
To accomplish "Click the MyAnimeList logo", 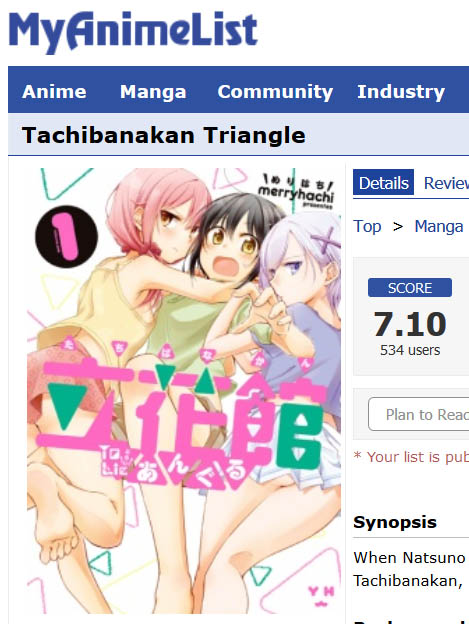I will pos(133,32).
